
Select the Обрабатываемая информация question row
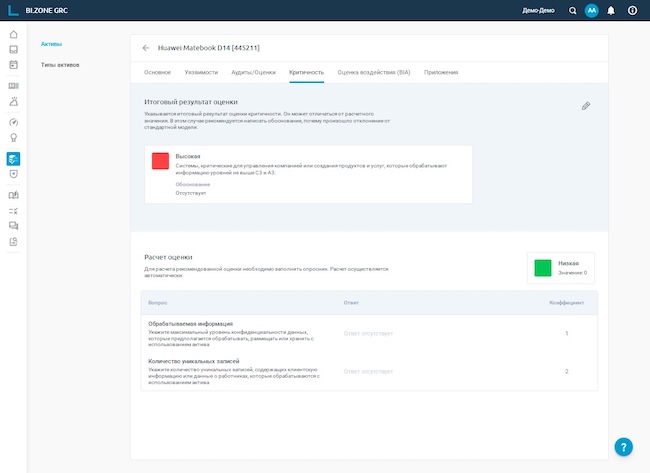(369, 334)
